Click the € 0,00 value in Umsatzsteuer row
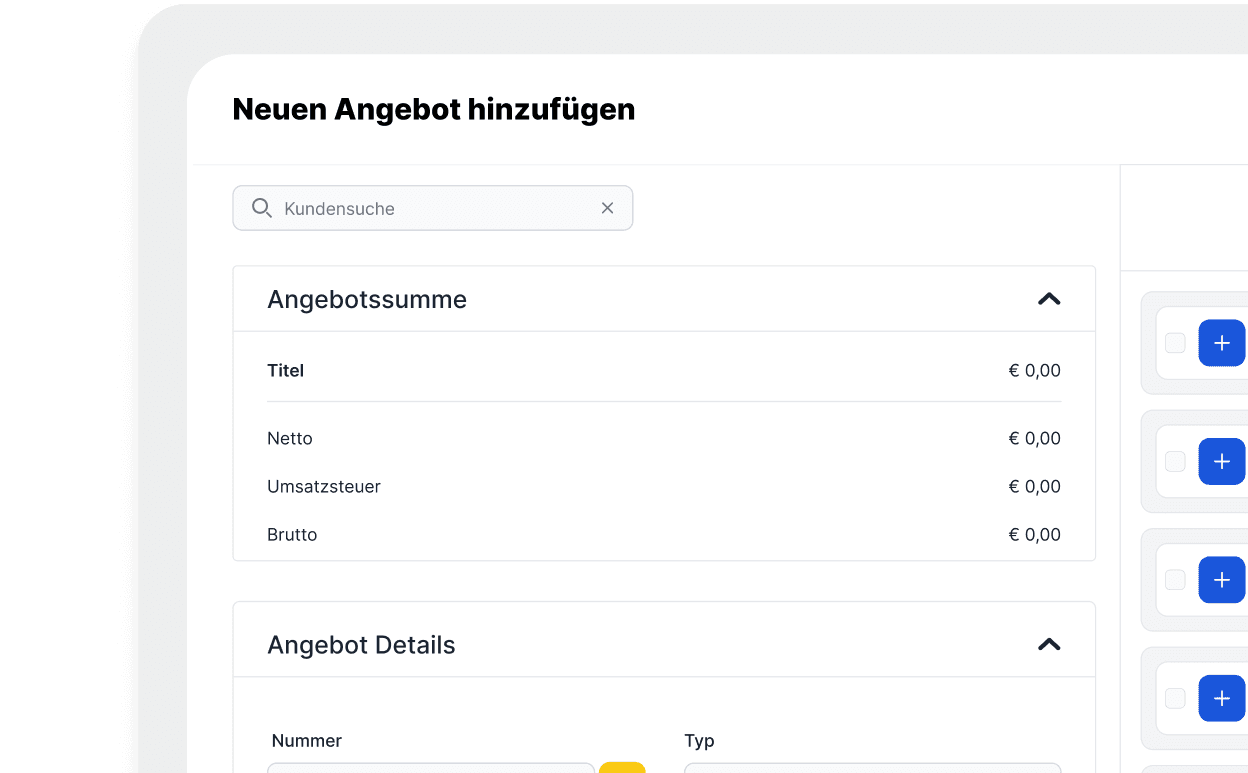Viewport: 1248px width, 773px height. tap(1035, 486)
